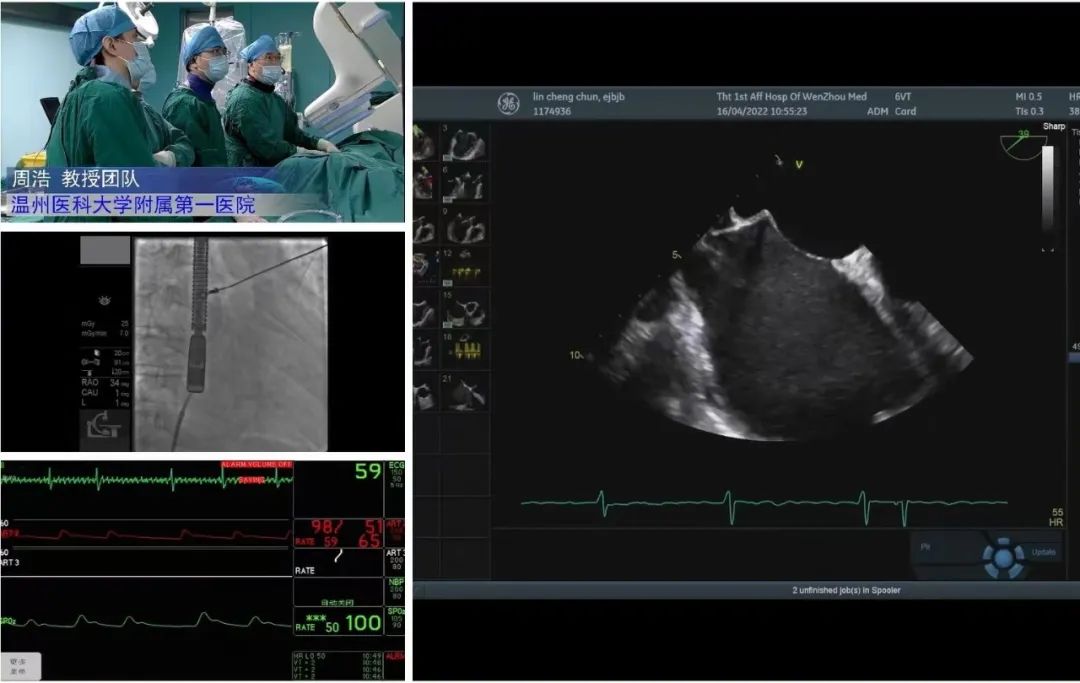Click the eye icon in fluoroscopy sidebar

click(x=104, y=300)
